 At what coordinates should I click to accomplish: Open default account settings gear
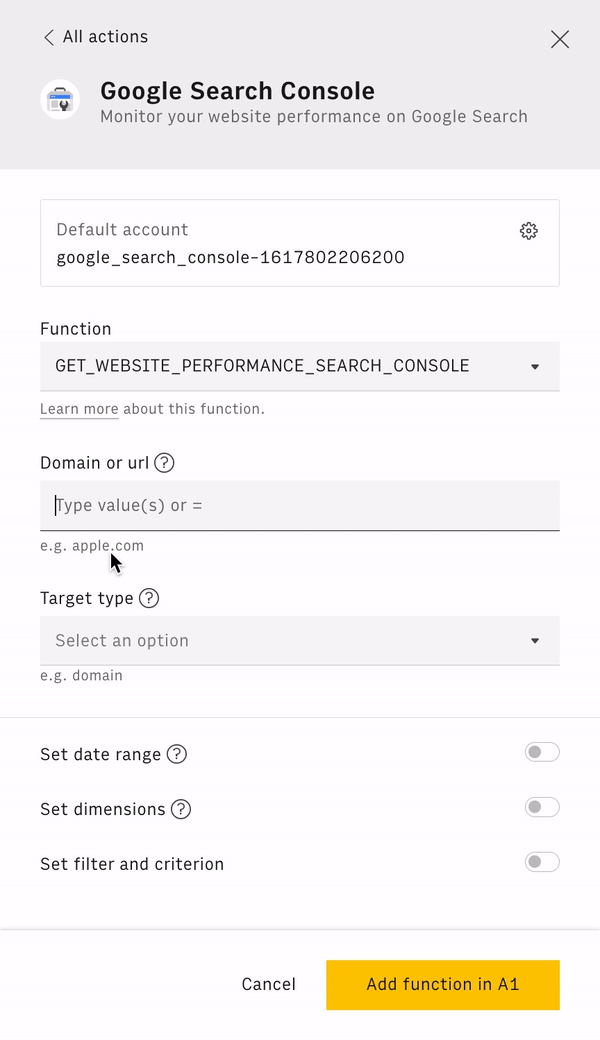pyautogui.click(x=529, y=231)
